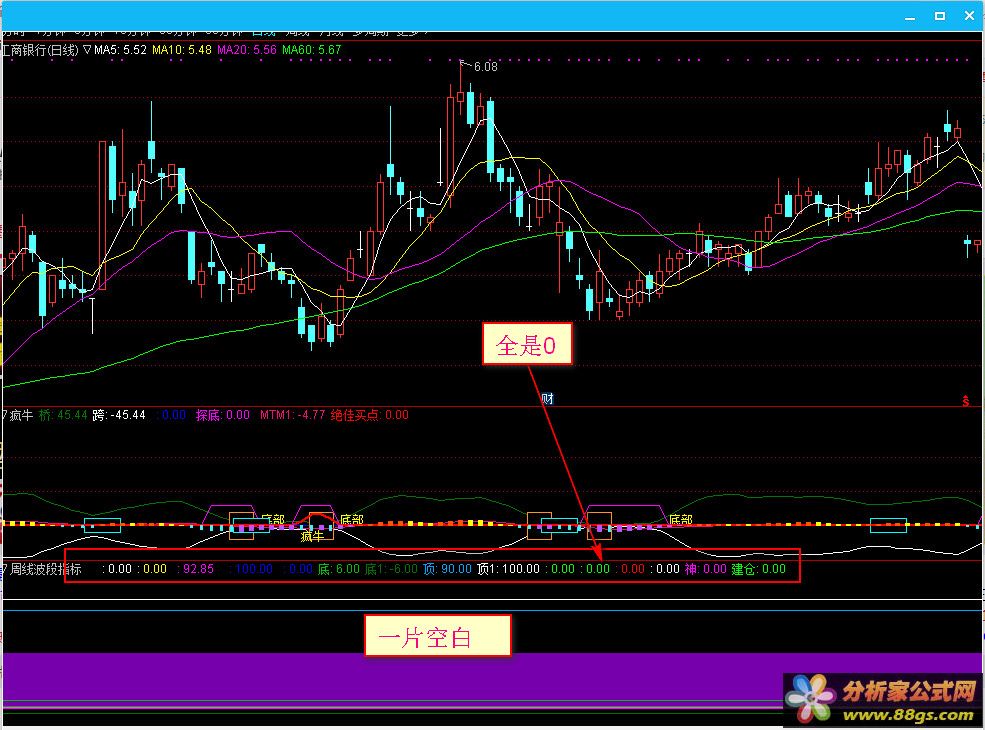Maximize the chart window

tap(940, 16)
